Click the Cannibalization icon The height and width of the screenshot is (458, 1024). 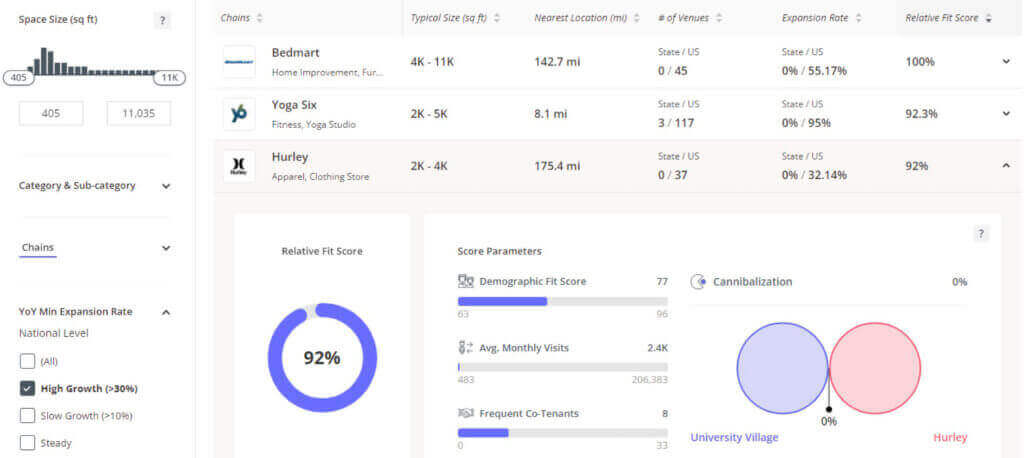coord(698,282)
